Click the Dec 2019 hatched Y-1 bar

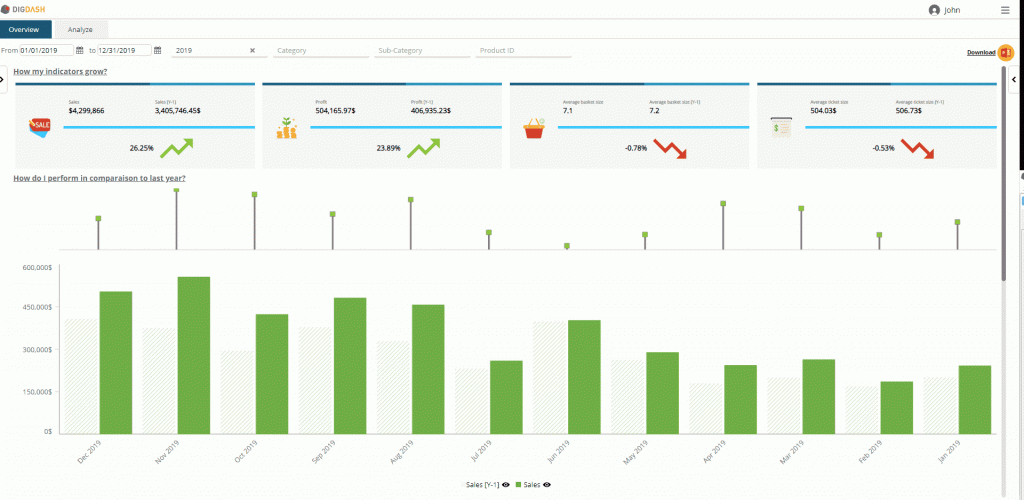(x=82, y=377)
